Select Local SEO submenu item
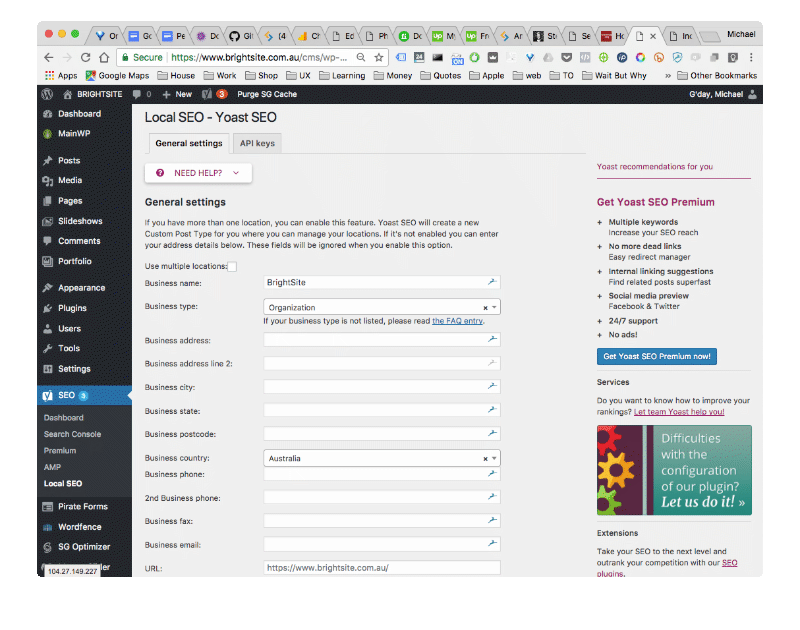Image resolution: width=800 pixels, height=630 pixels. 63,484
